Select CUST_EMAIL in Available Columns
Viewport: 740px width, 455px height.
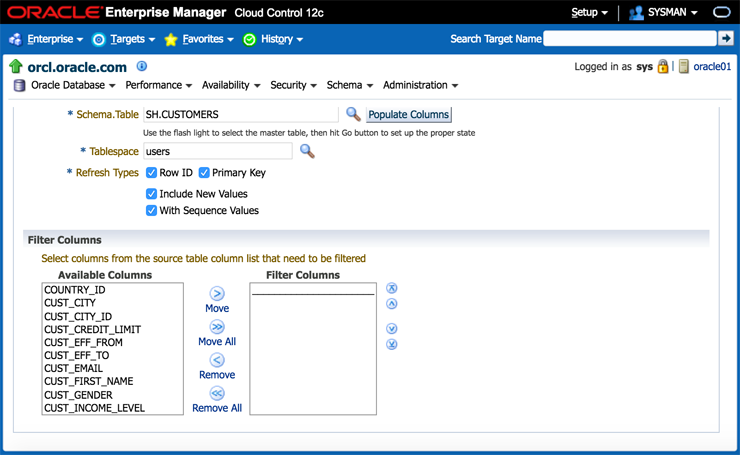[112, 368]
